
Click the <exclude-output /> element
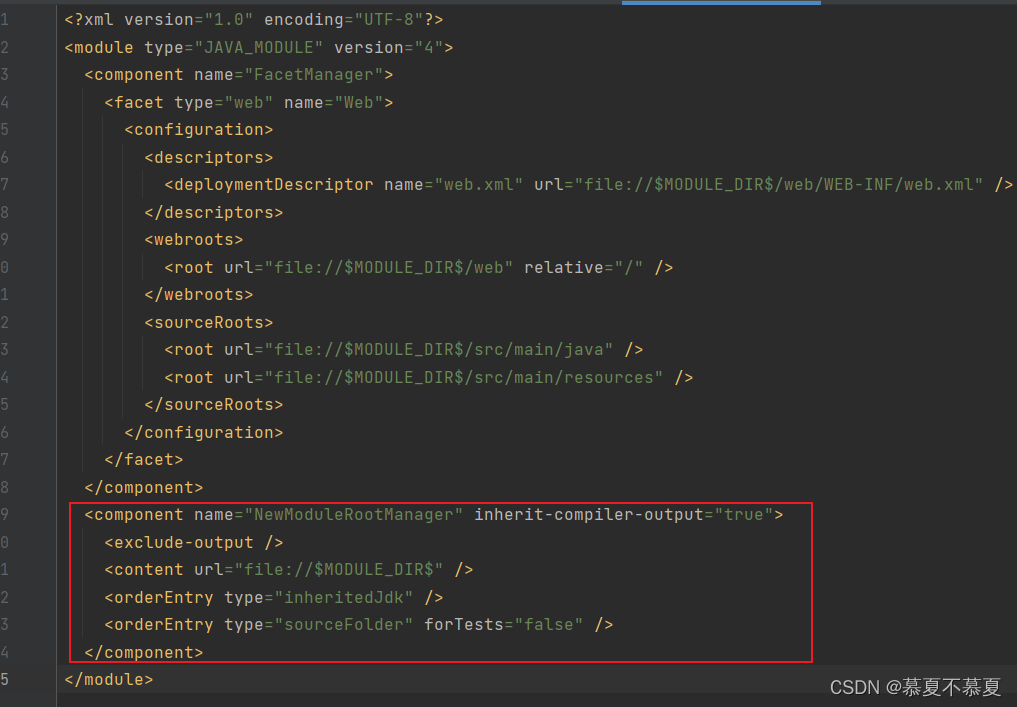click(194, 543)
